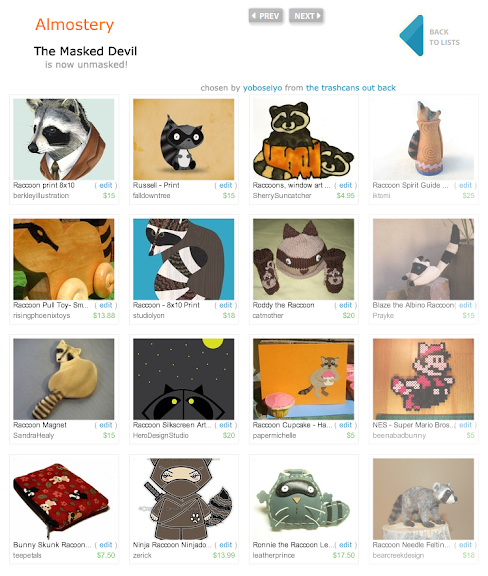Click the Blaze the Albino Raccoon title
Image resolution: width=488 pixels, height=576 pixels.
413,305
